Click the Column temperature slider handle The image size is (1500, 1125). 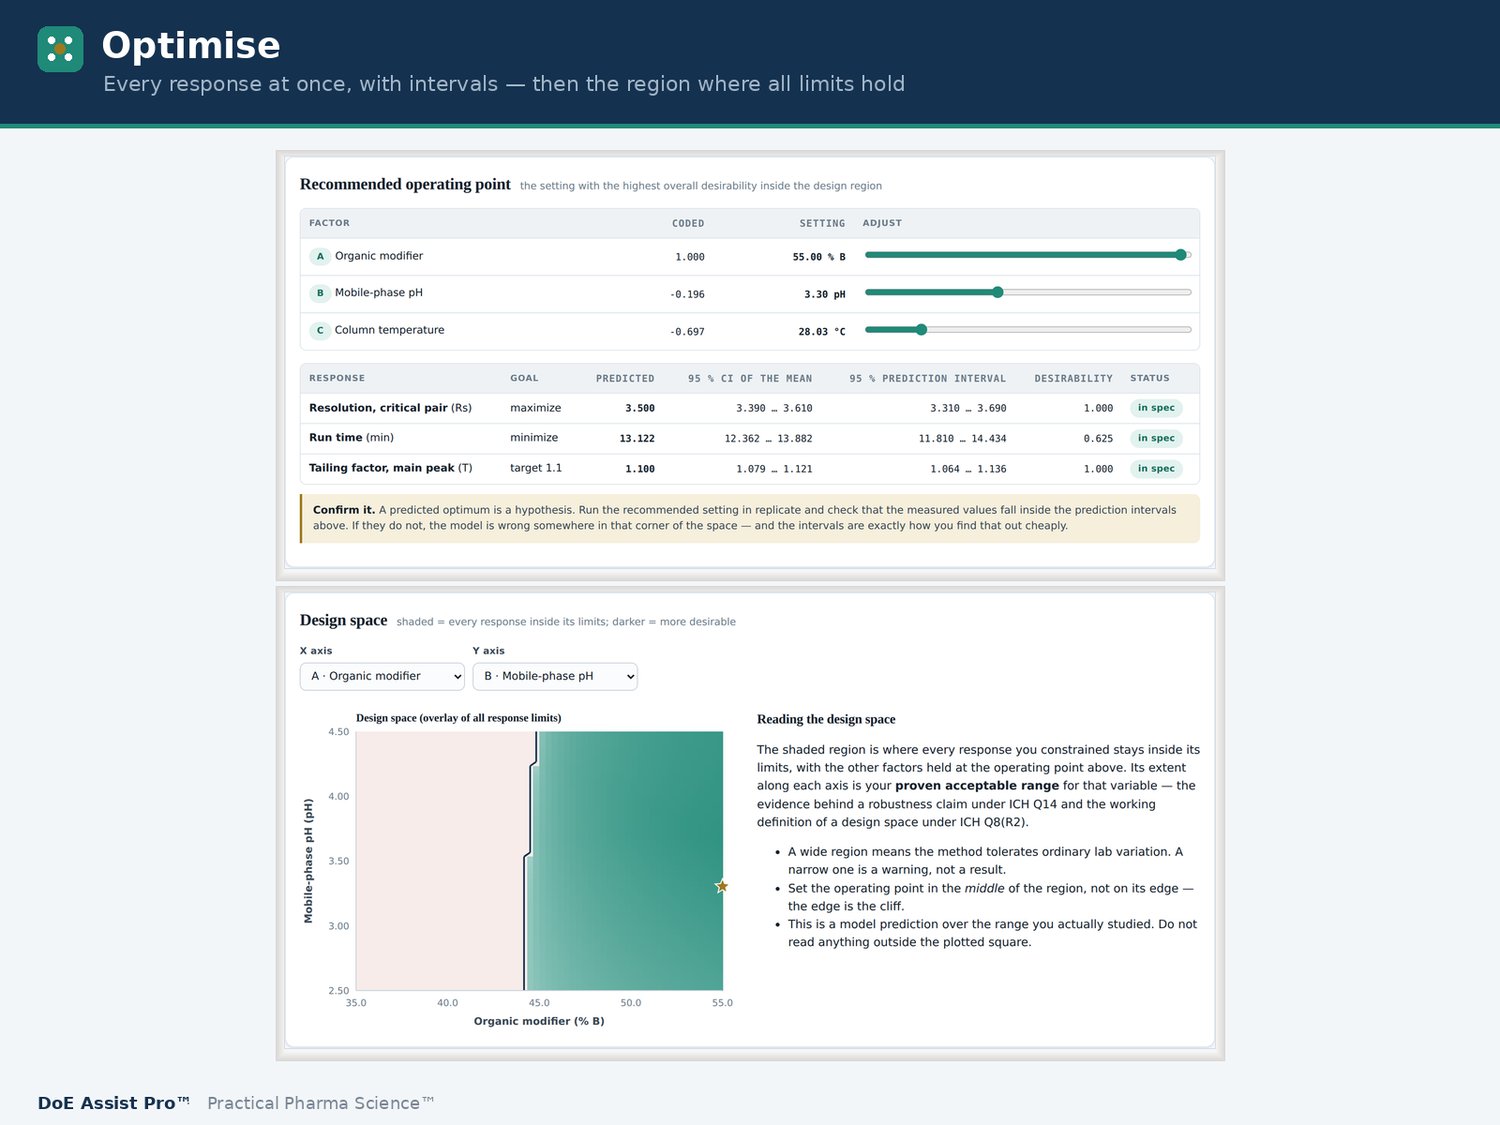tap(922, 329)
